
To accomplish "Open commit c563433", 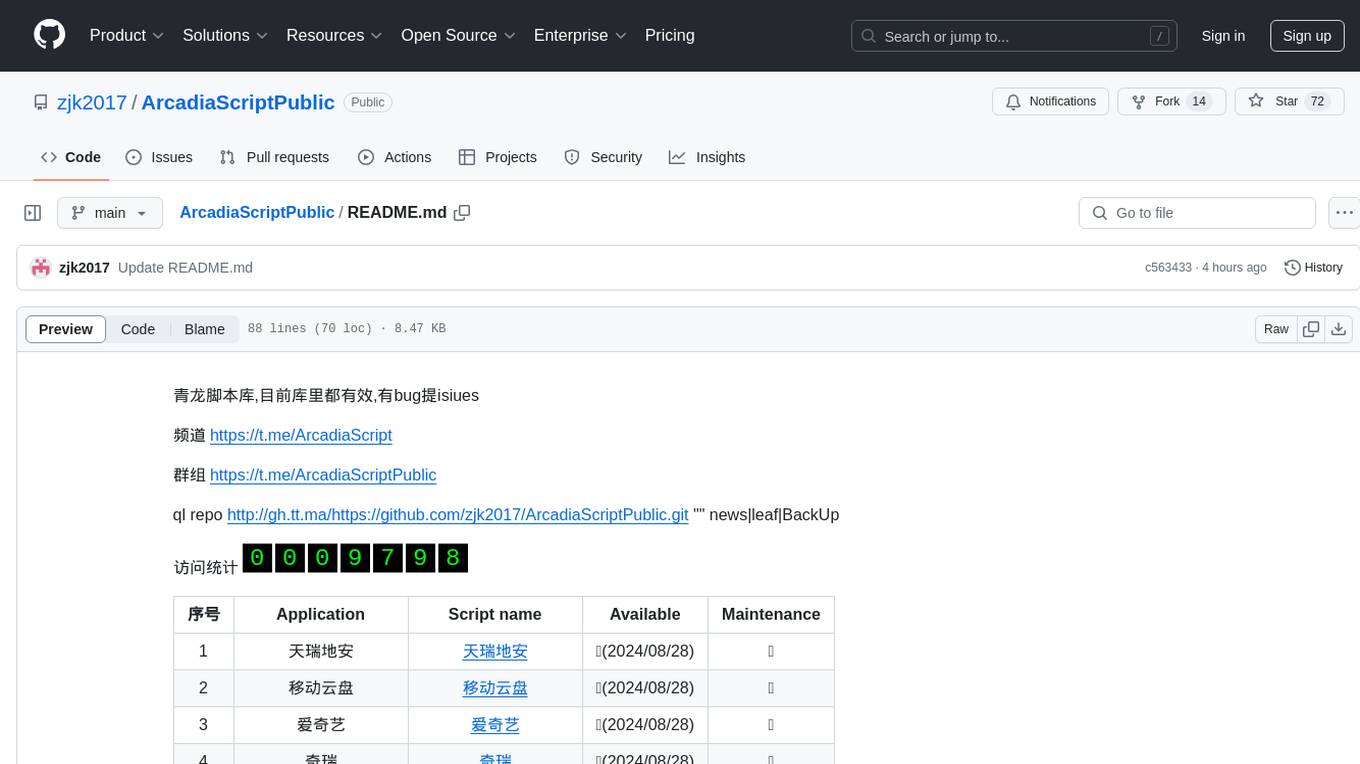I will [x=1168, y=268].
